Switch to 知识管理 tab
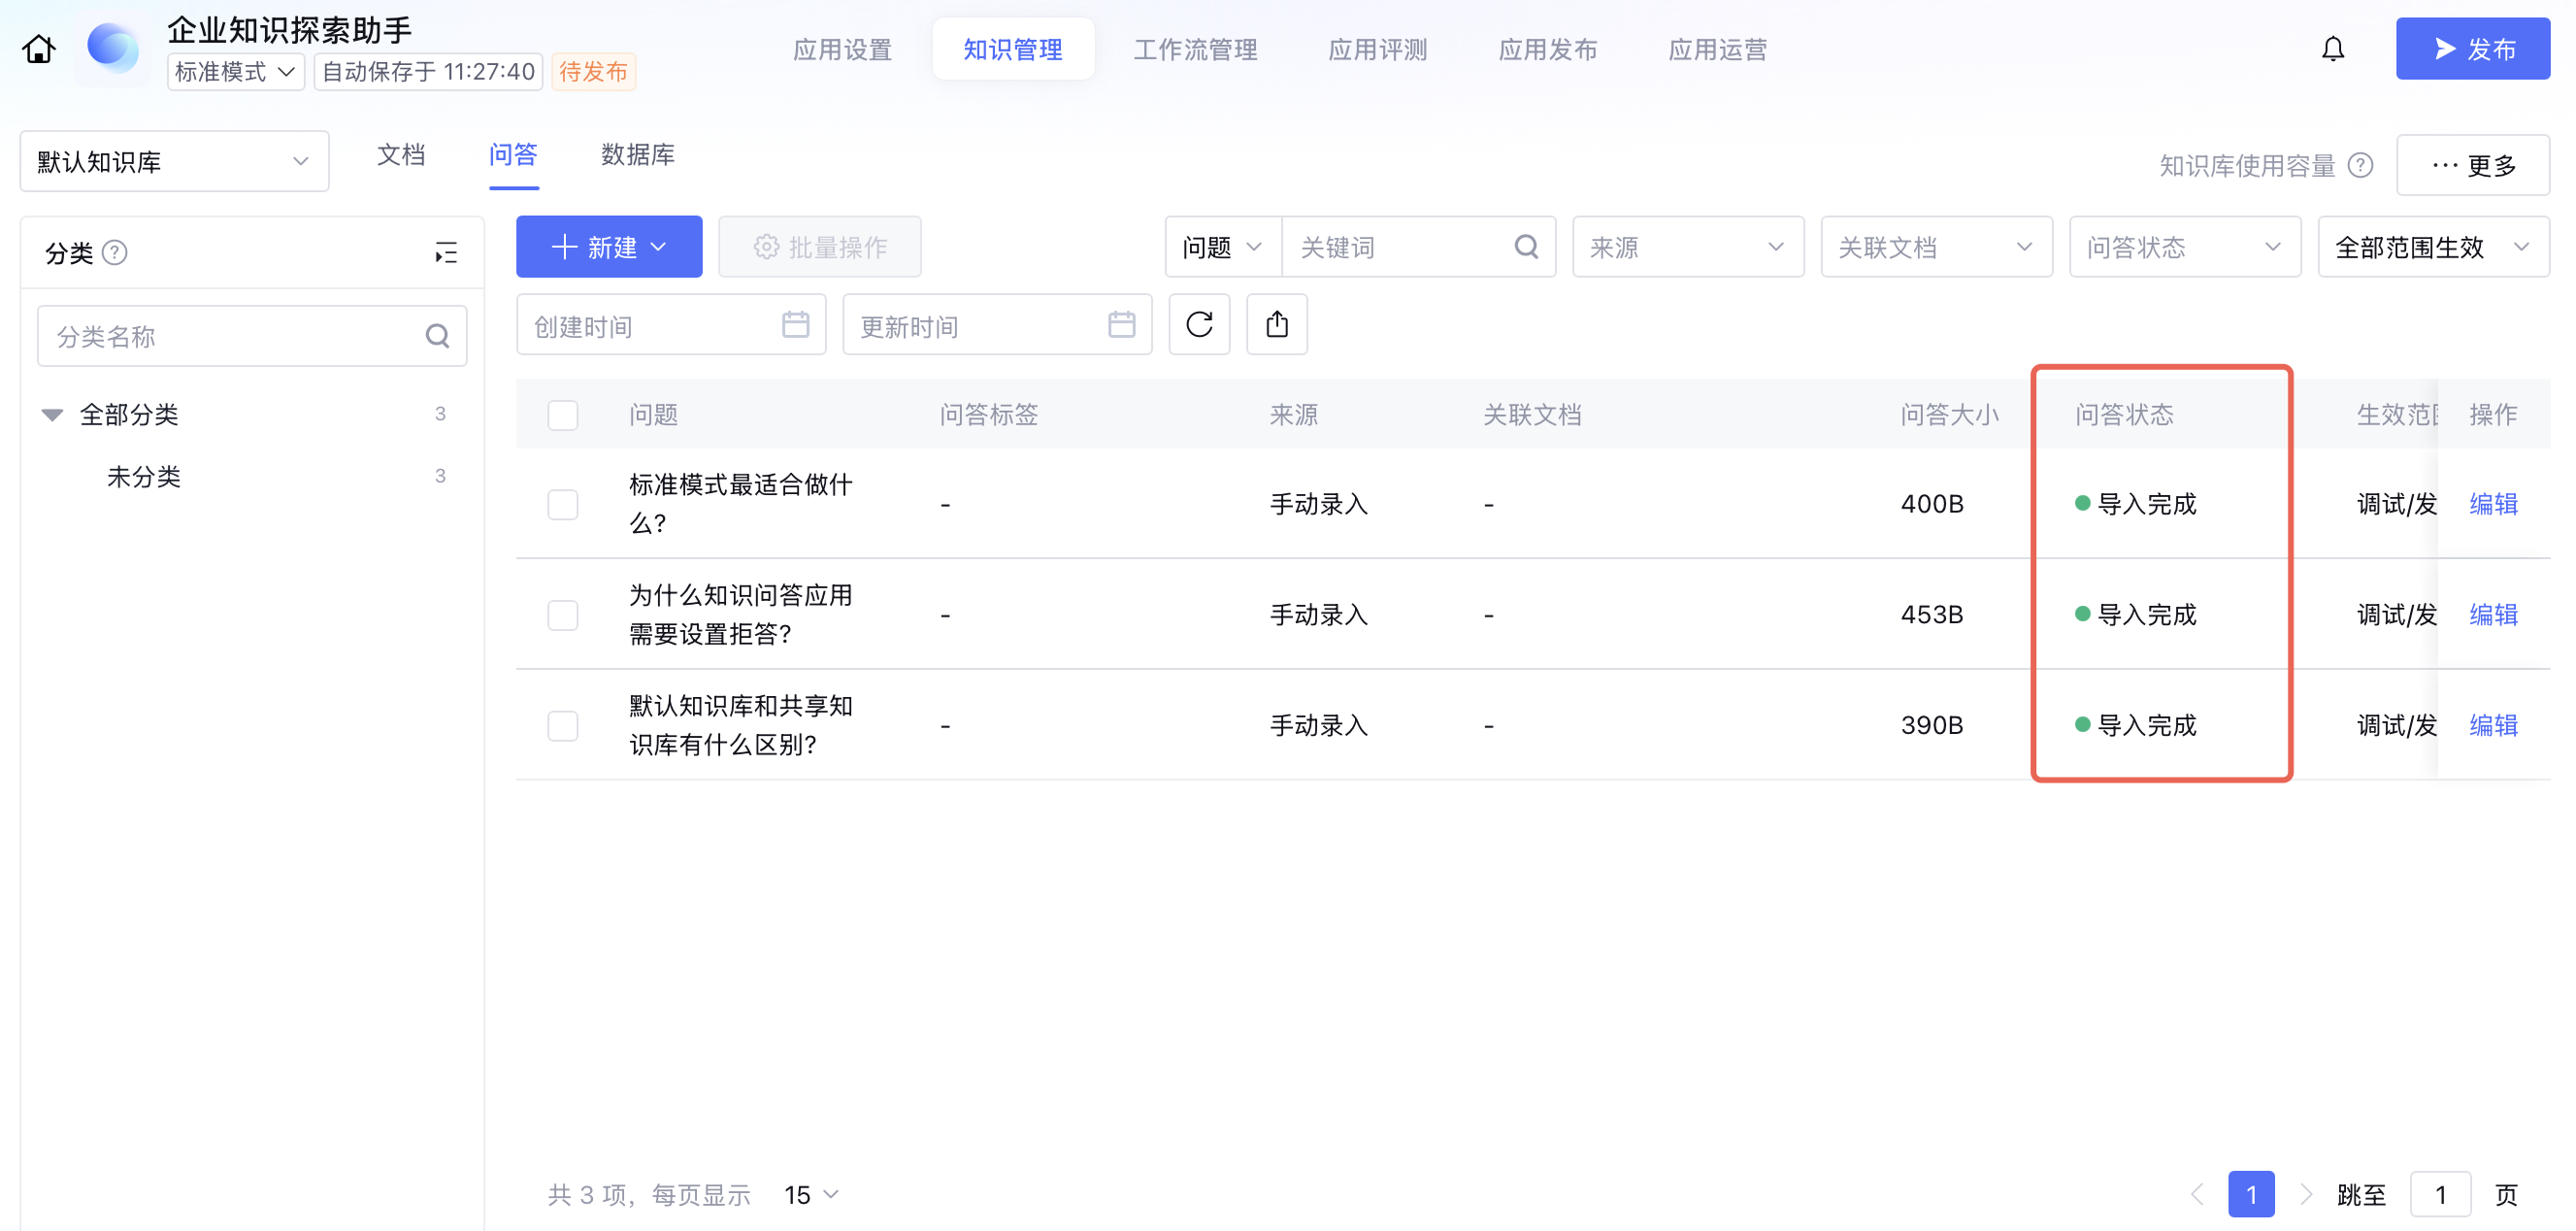The height and width of the screenshot is (1231, 2576). click(x=1013, y=49)
